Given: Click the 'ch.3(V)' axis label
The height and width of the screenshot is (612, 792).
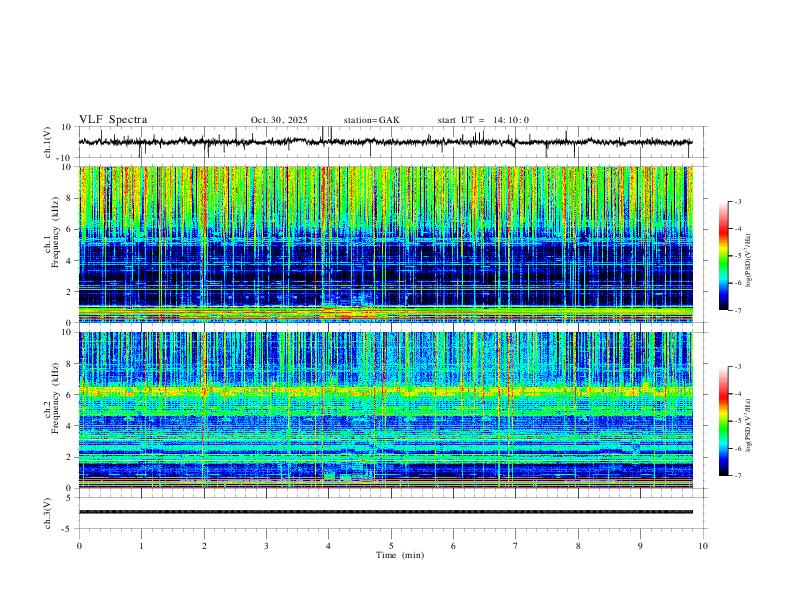Looking at the screenshot, I should (48, 513).
